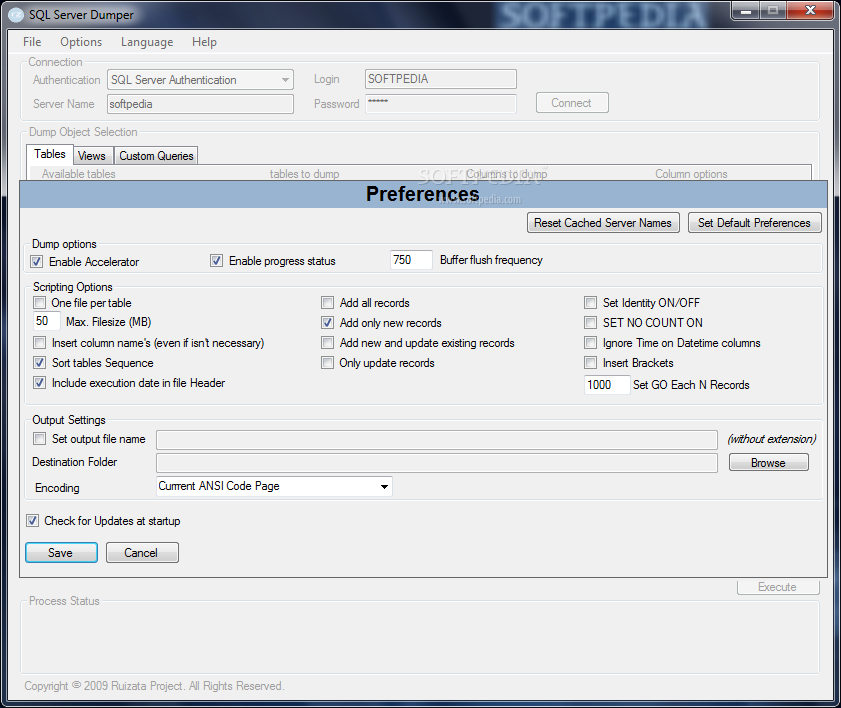Screen dimensions: 841x708
Task: Enable Set Identity ON/OFF
Action: pyautogui.click(x=591, y=303)
